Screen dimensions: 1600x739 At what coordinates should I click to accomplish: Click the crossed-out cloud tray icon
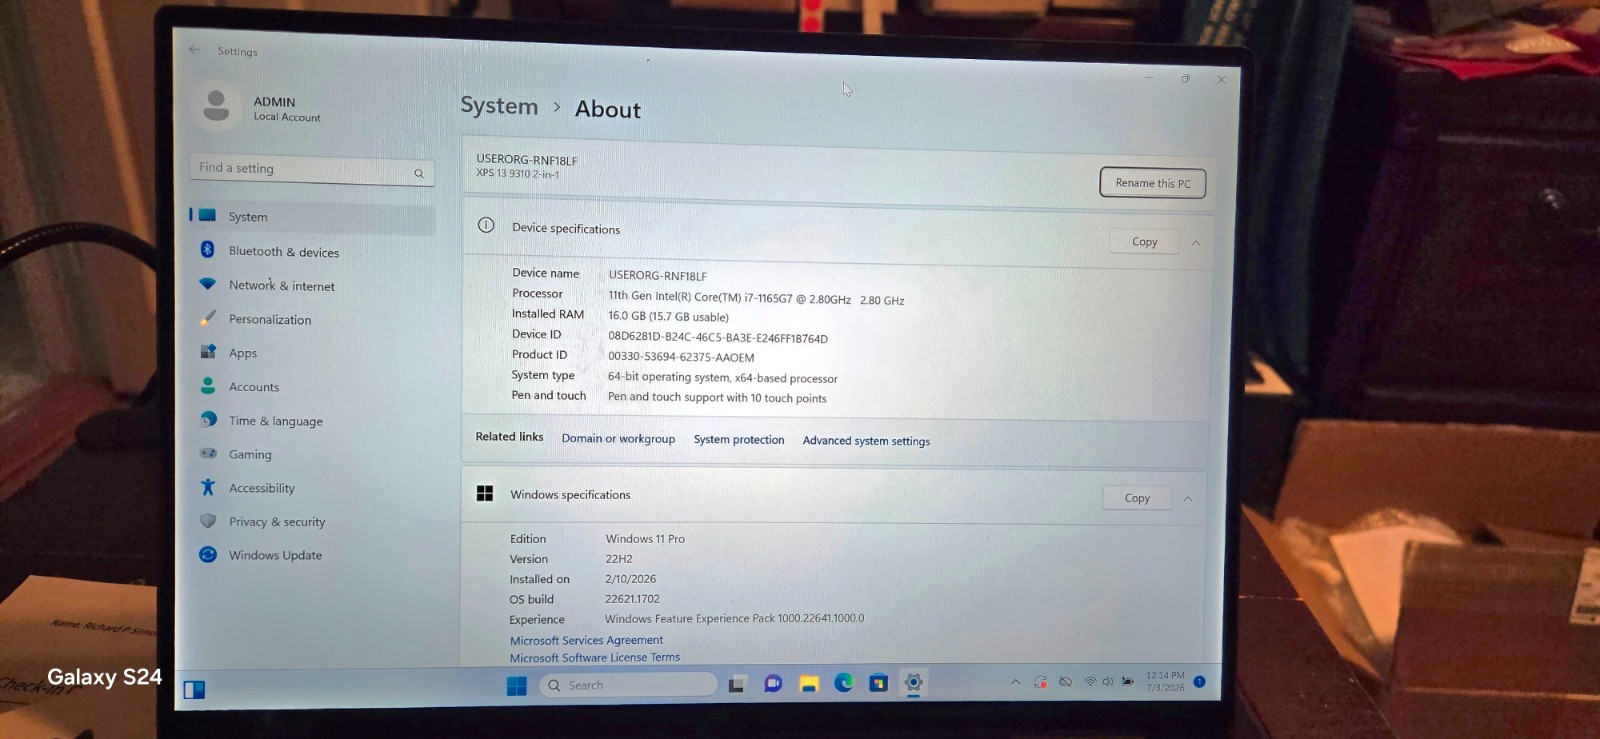coord(1066,682)
